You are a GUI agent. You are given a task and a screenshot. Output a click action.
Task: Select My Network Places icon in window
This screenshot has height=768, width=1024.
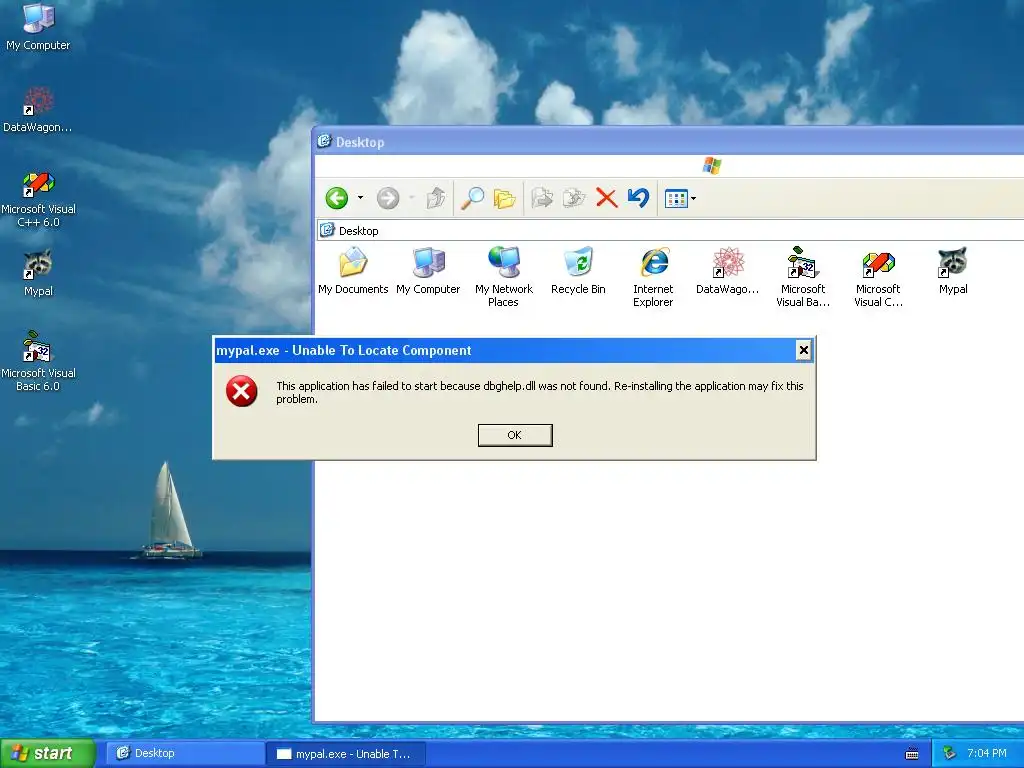click(x=504, y=277)
